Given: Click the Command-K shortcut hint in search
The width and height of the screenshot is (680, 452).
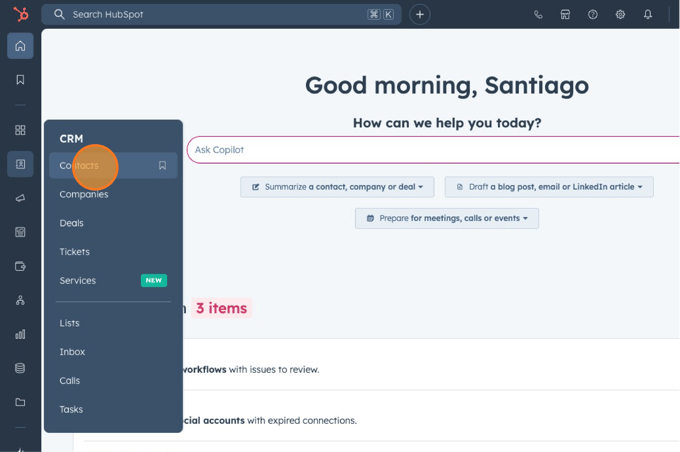Looking at the screenshot, I should (x=380, y=14).
